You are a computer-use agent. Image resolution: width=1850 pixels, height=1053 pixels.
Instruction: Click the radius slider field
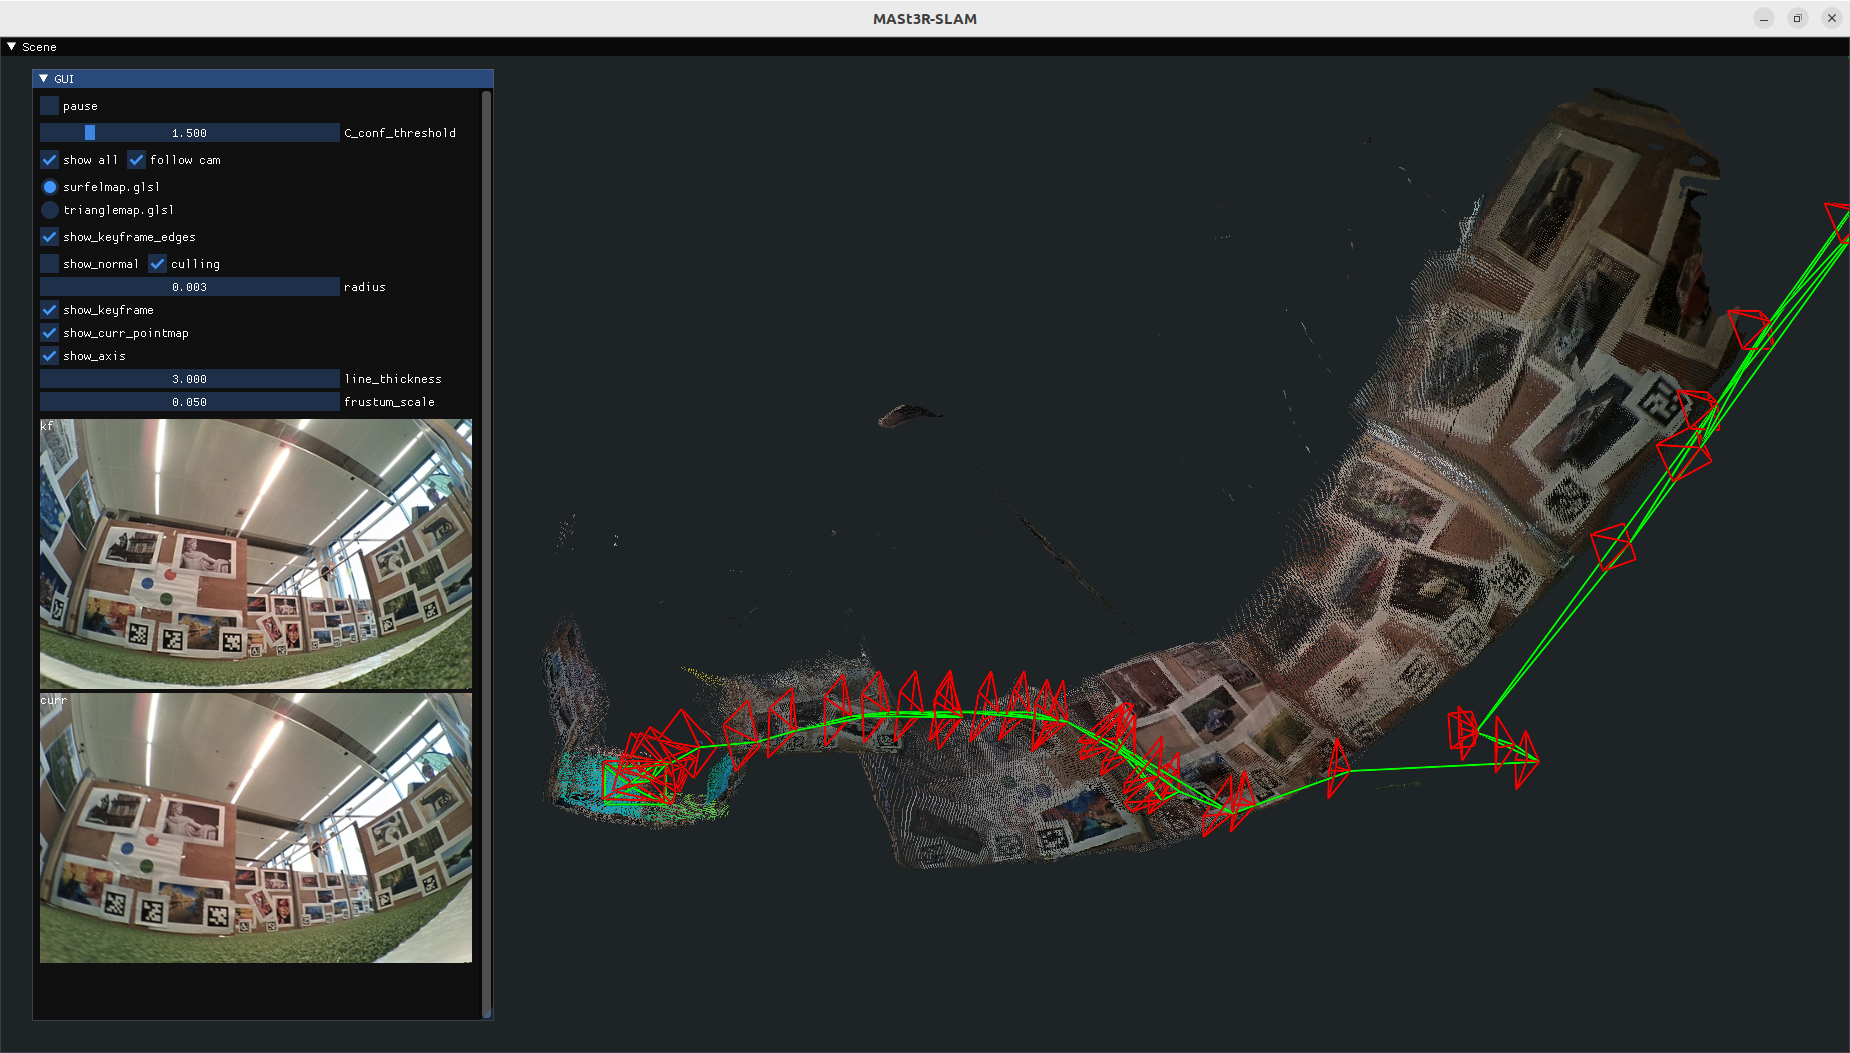tap(189, 287)
